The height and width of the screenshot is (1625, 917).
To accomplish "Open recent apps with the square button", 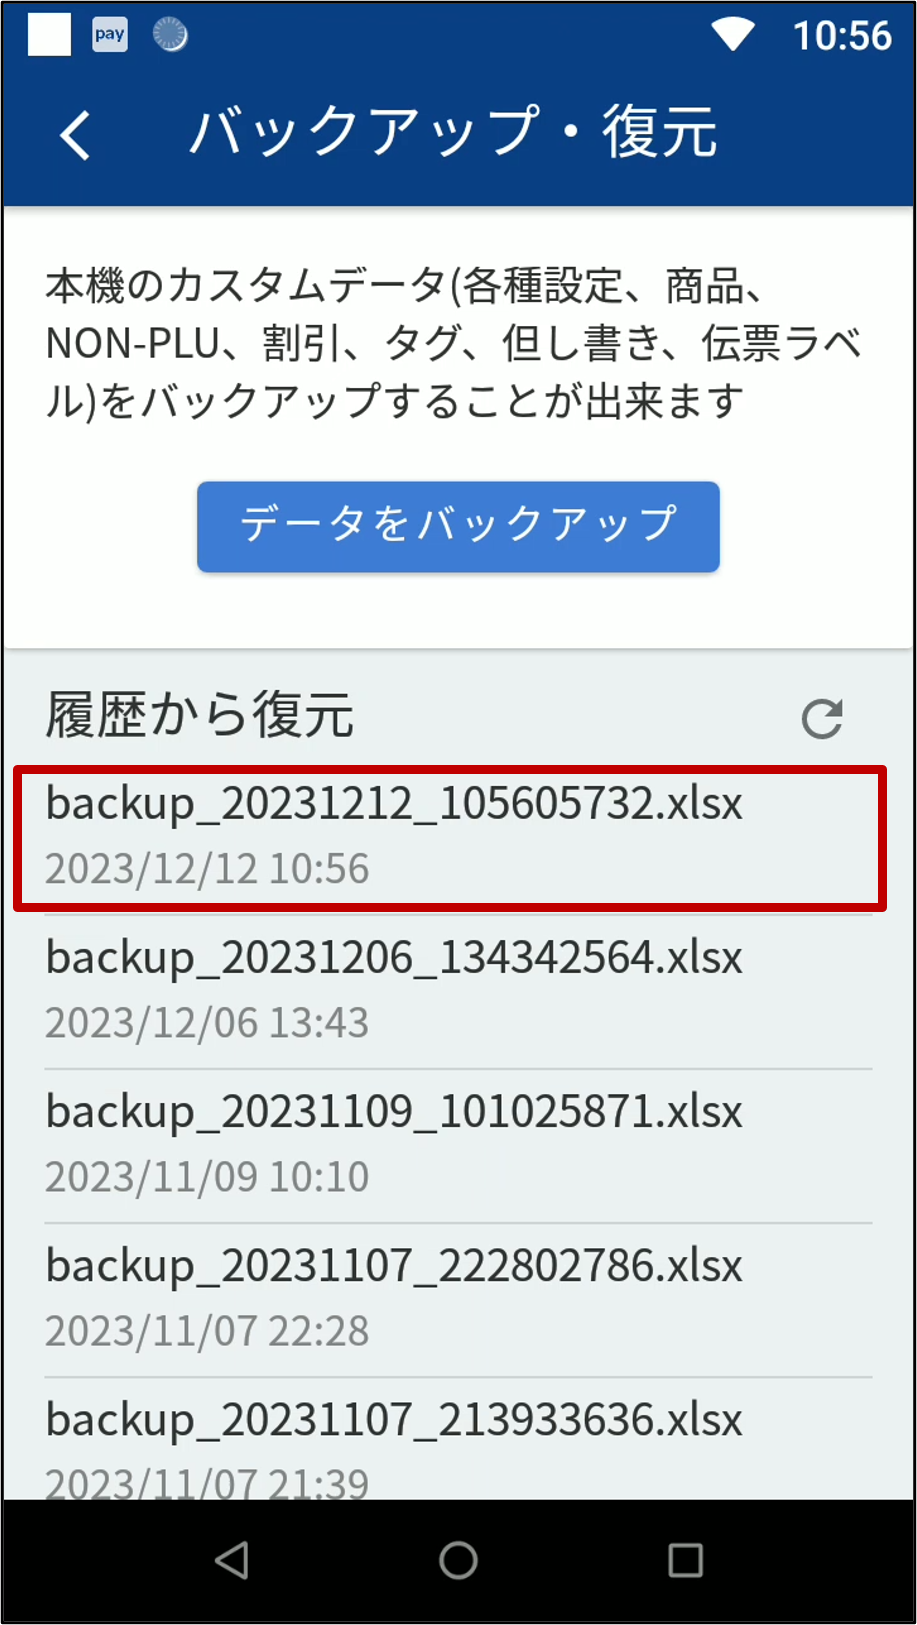I will (685, 1560).
